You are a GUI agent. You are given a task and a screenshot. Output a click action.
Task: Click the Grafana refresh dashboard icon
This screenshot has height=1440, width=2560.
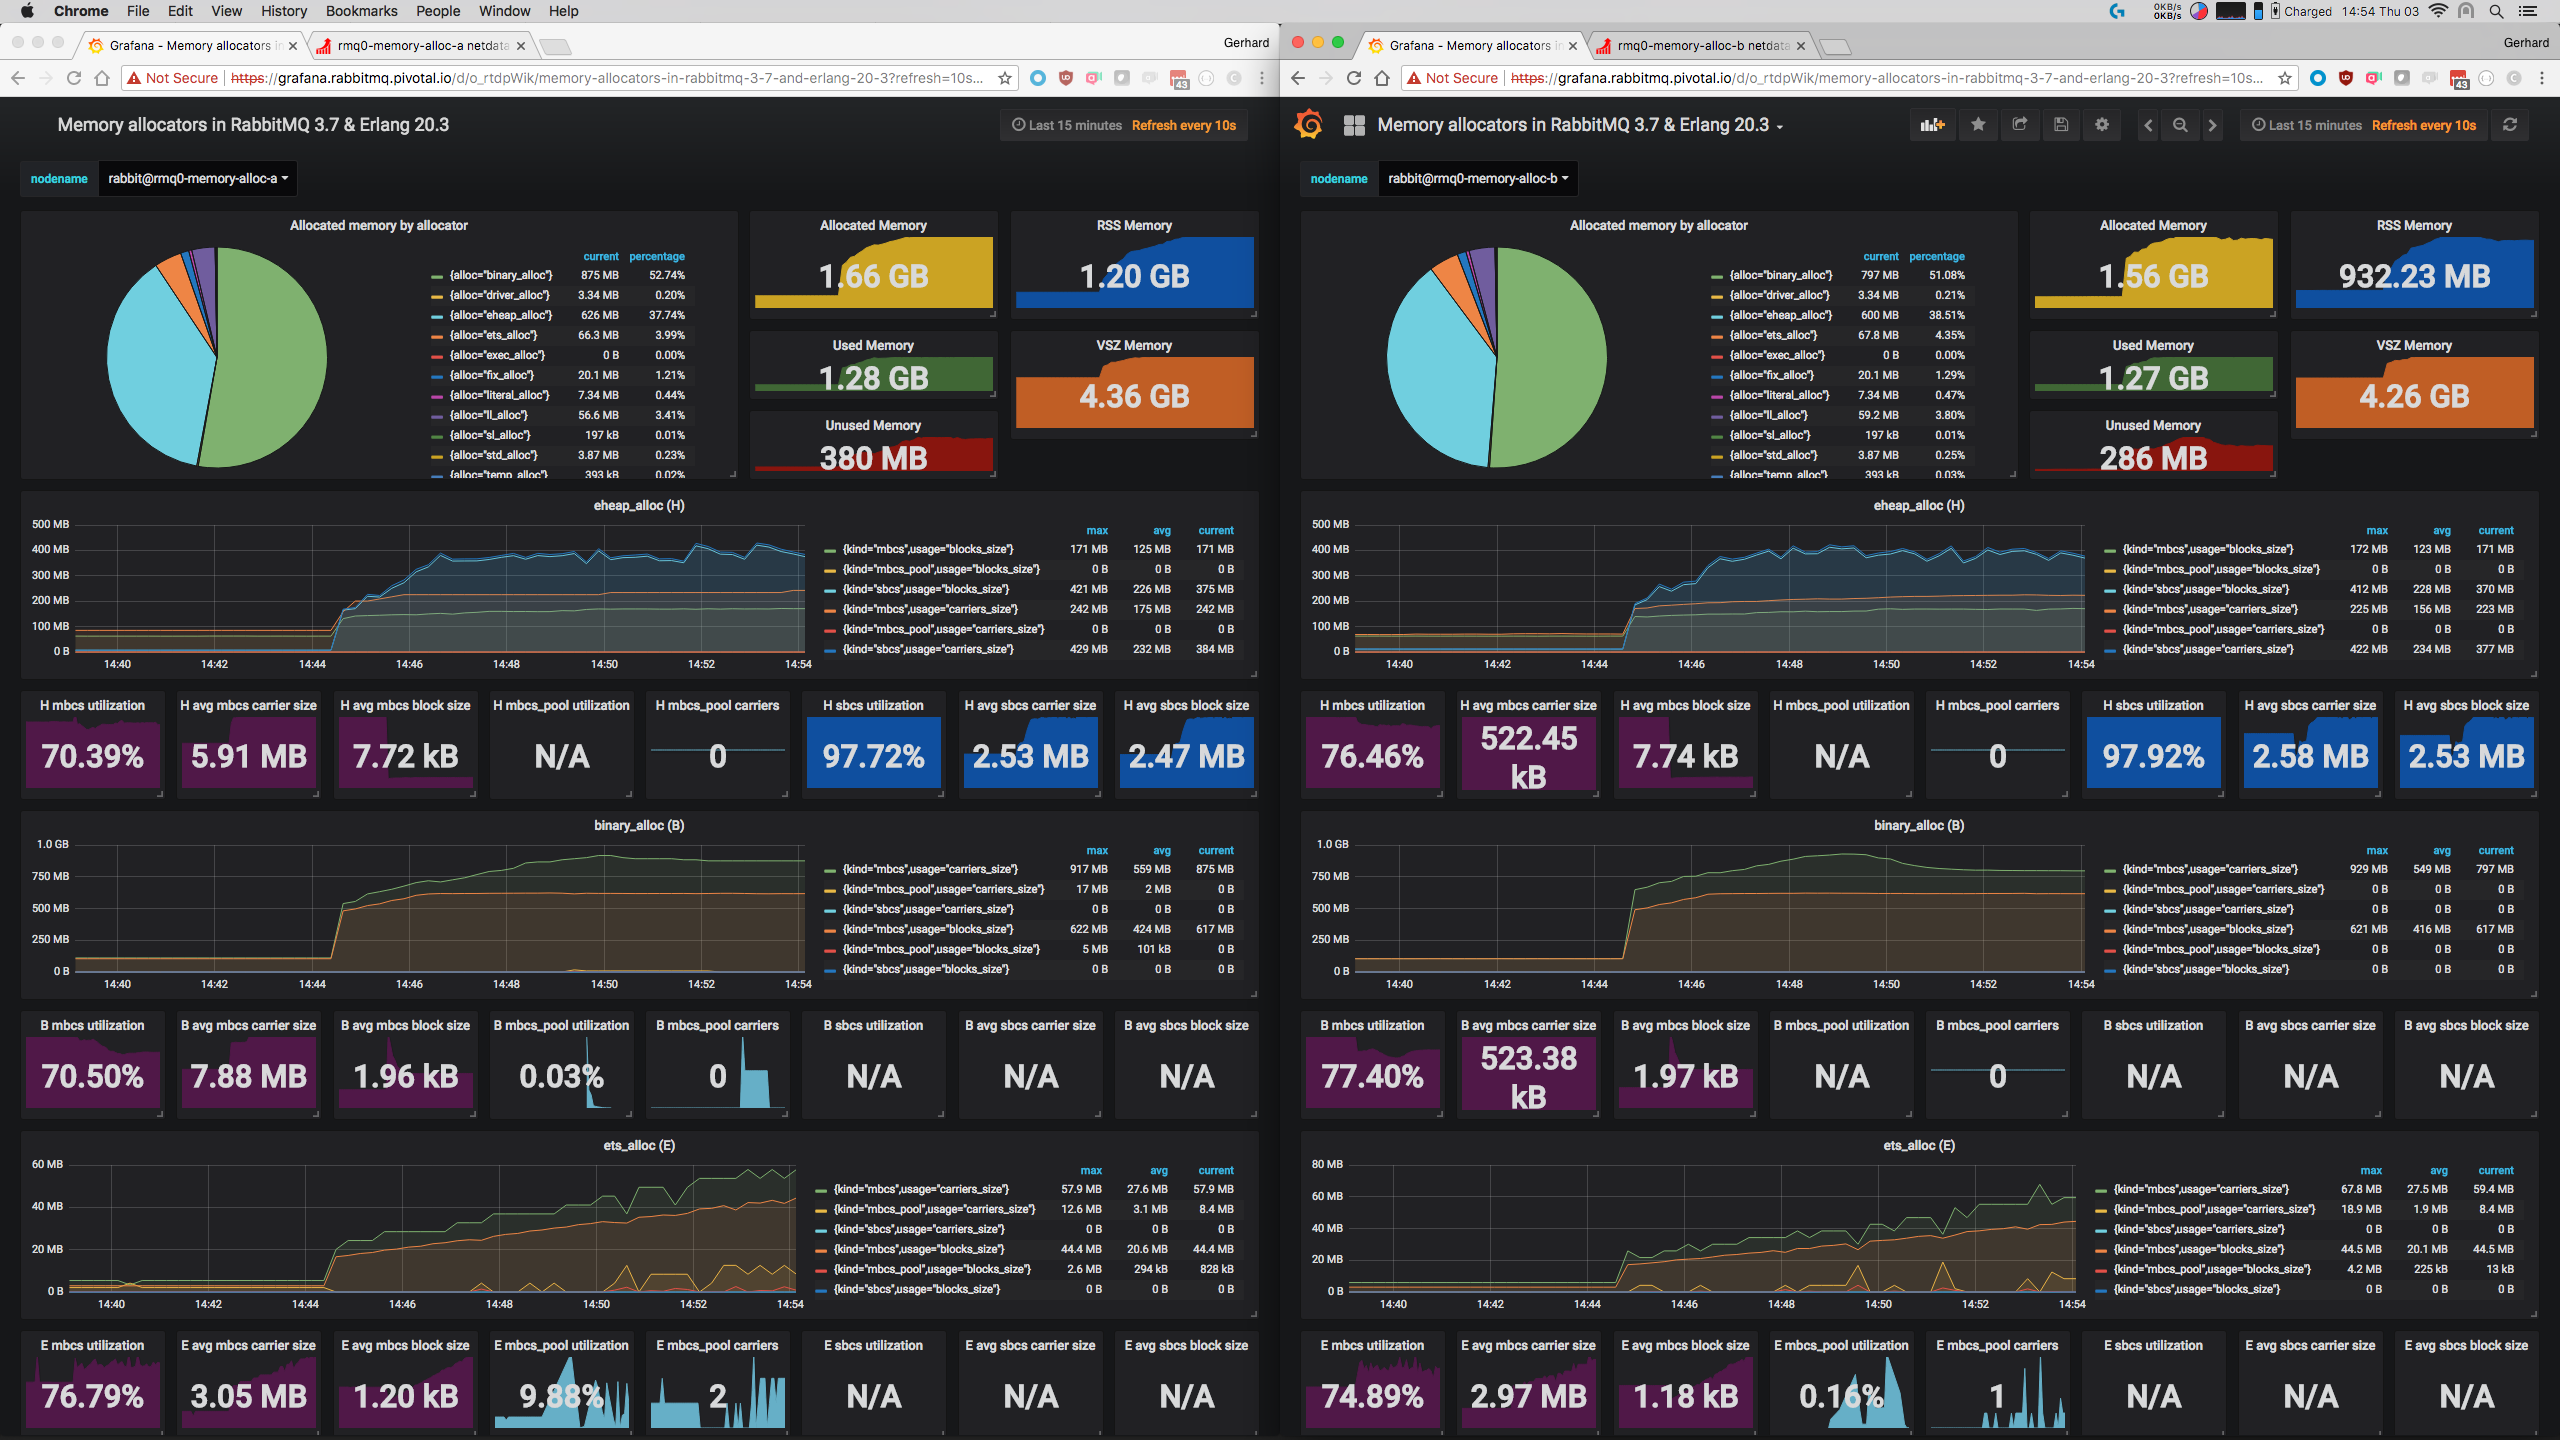click(x=2510, y=125)
